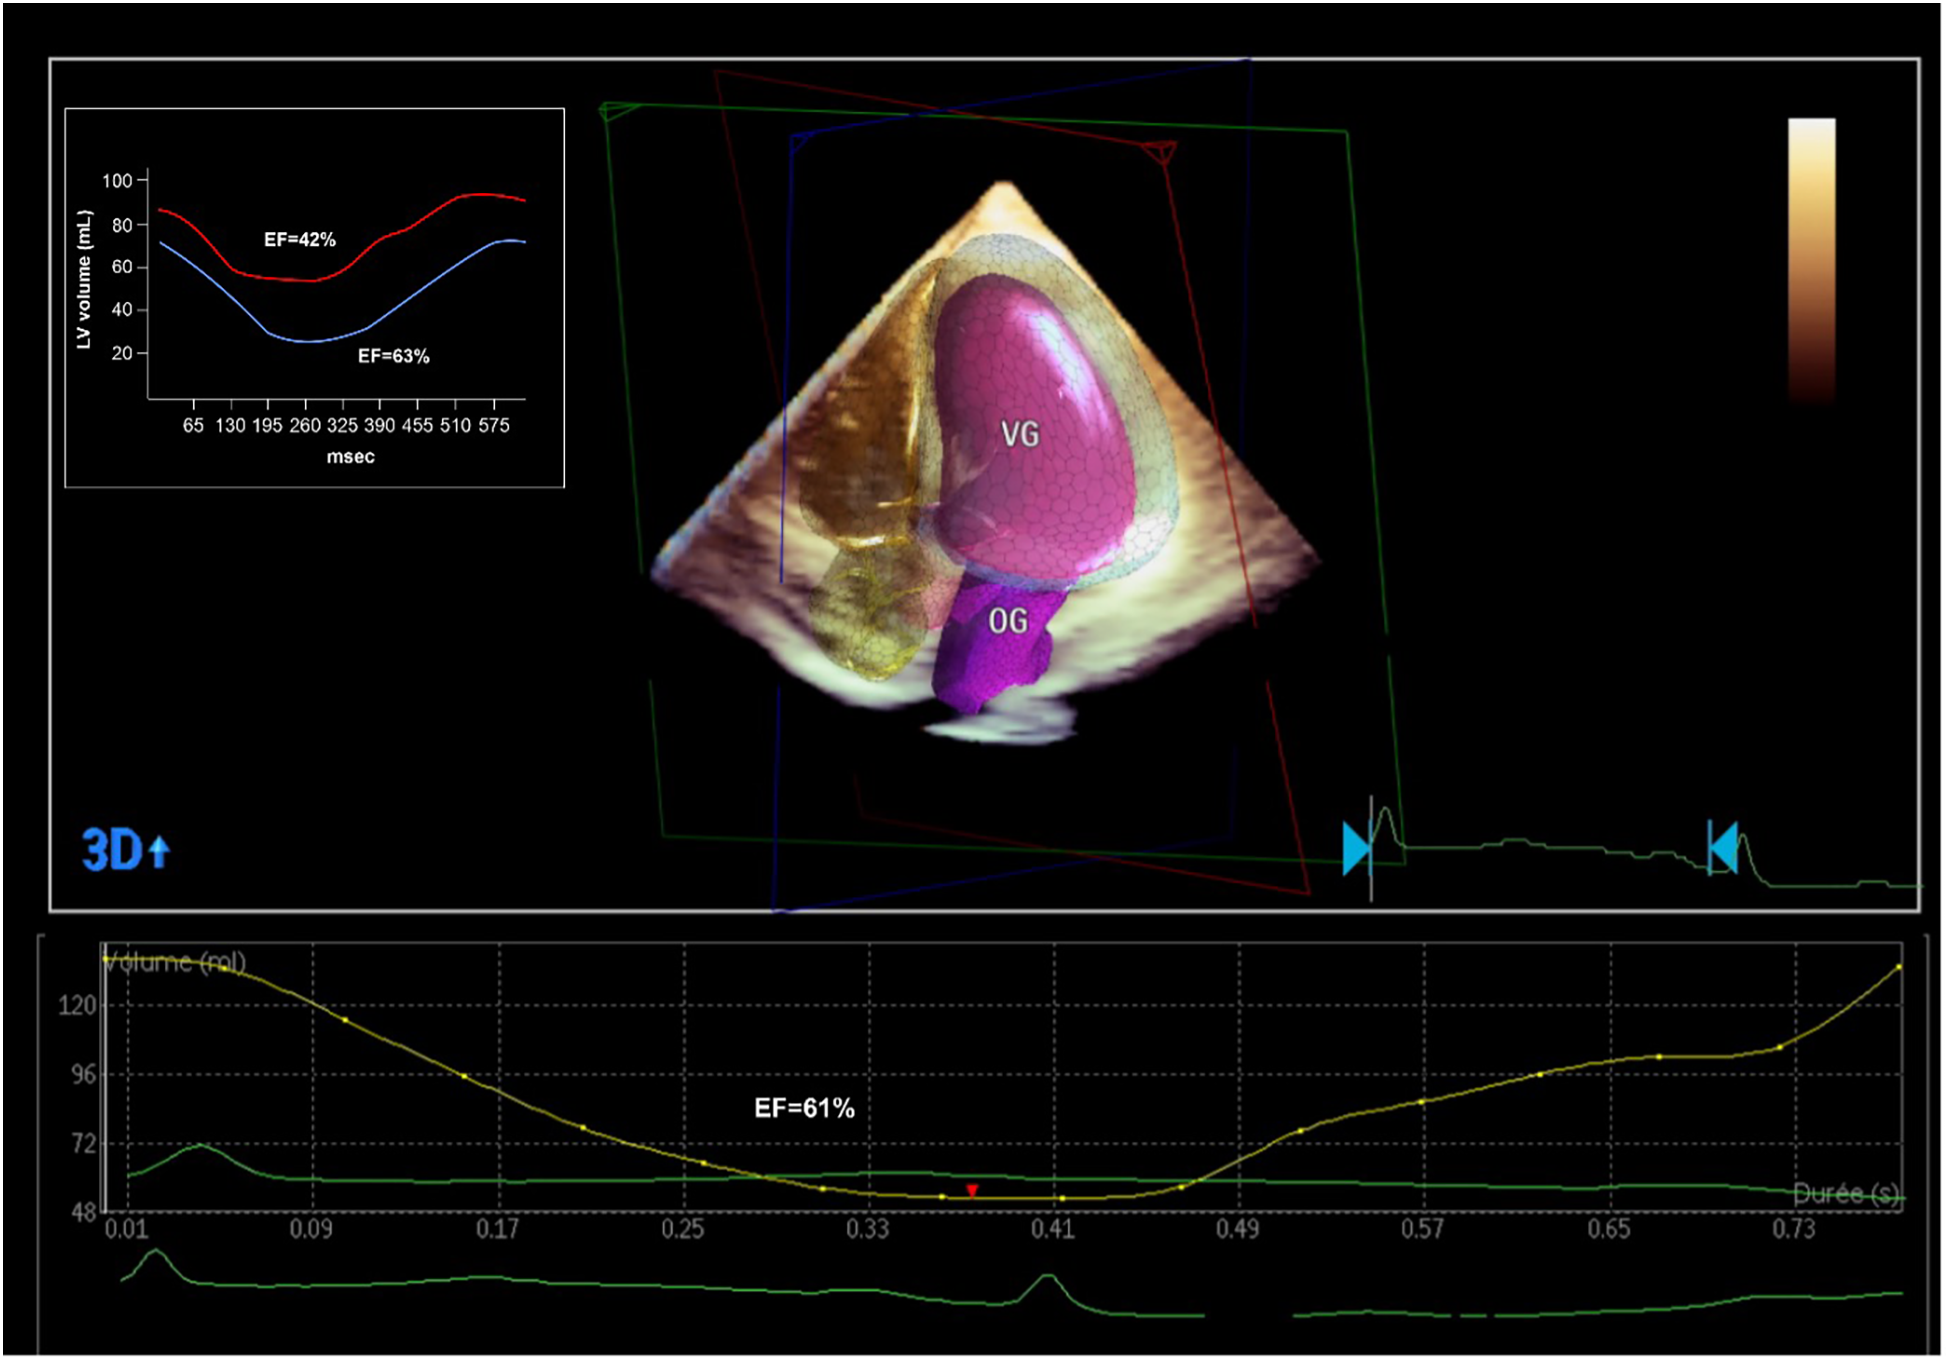
Task: Click the EF=42% label in the inset
Action: (300, 240)
